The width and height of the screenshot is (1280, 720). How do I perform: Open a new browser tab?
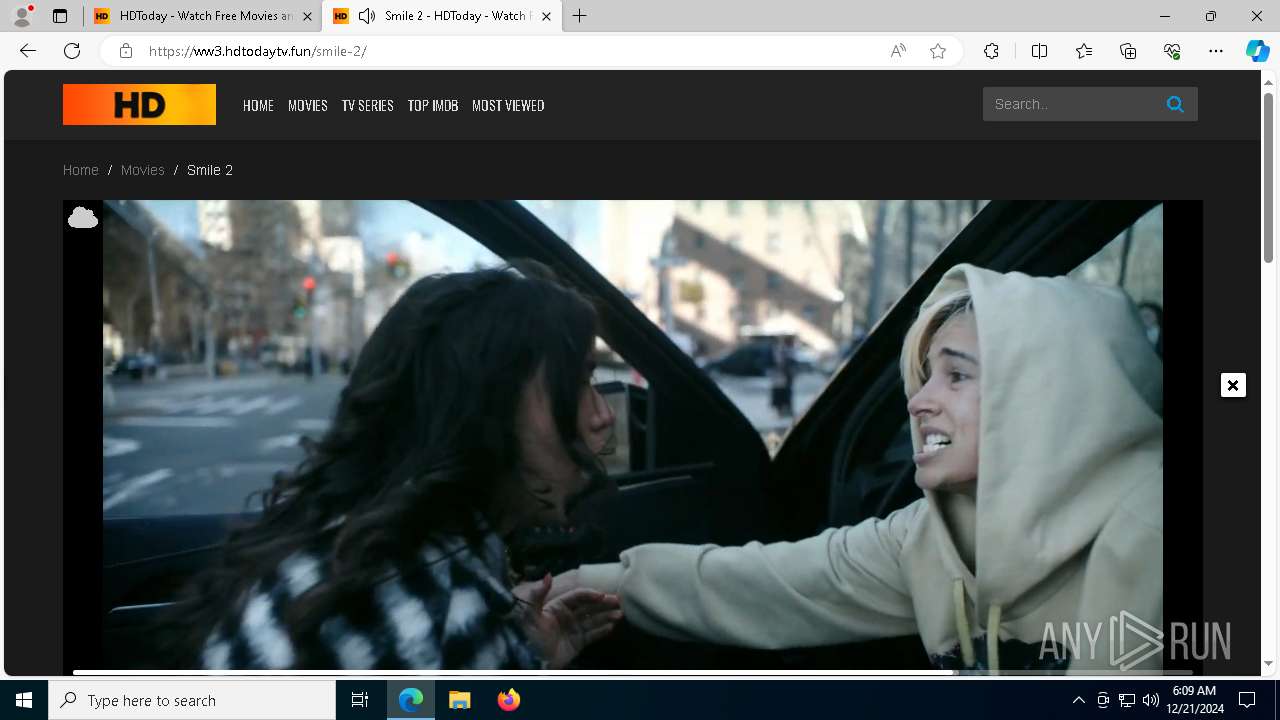580,16
